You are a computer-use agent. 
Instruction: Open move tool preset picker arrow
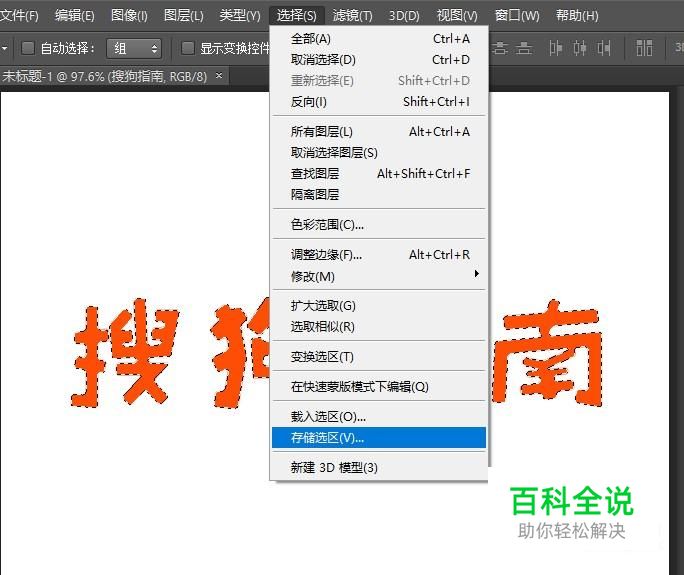(4, 48)
